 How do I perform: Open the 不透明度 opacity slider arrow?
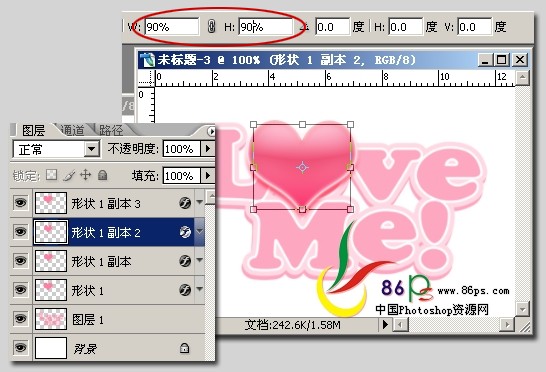click(x=208, y=149)
